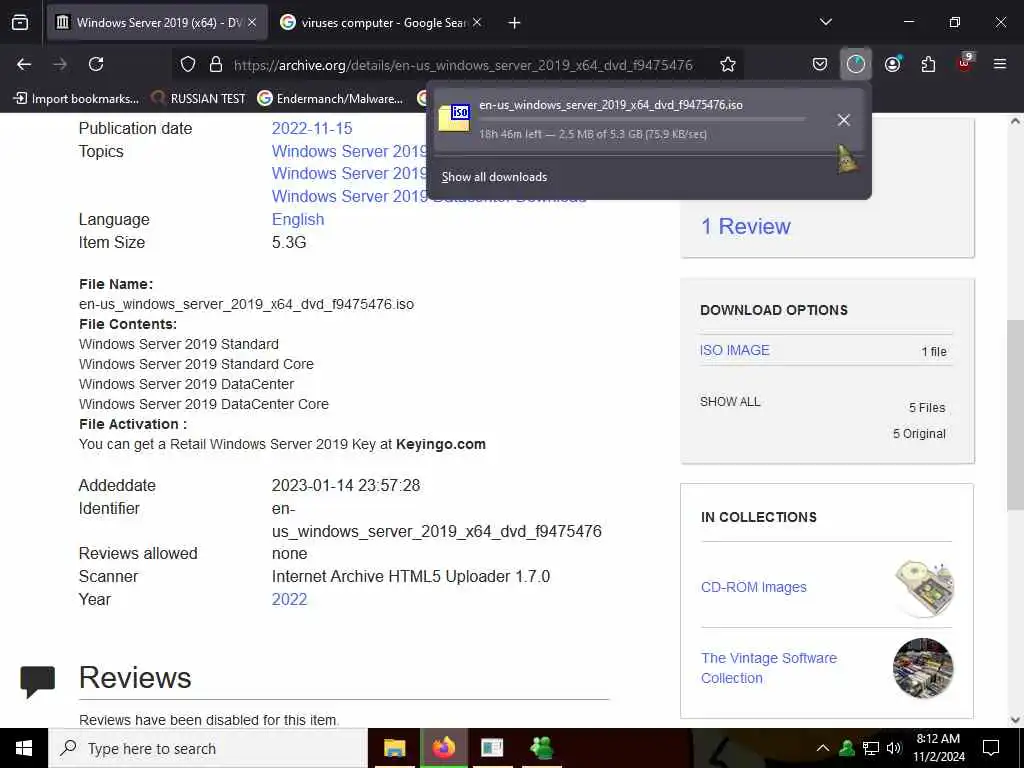The height and width of the screenshot is (768, 1024).
Task: Open Firefox View icon in tab bar
Action: click(x=20, y=22)
